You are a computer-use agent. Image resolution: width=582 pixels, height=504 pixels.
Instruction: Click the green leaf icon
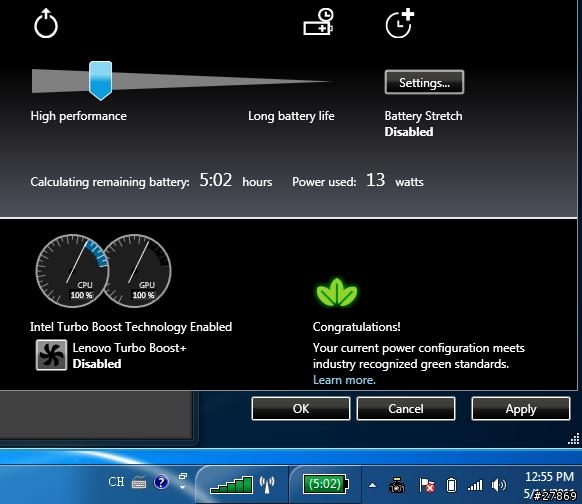tap(337, 292)
